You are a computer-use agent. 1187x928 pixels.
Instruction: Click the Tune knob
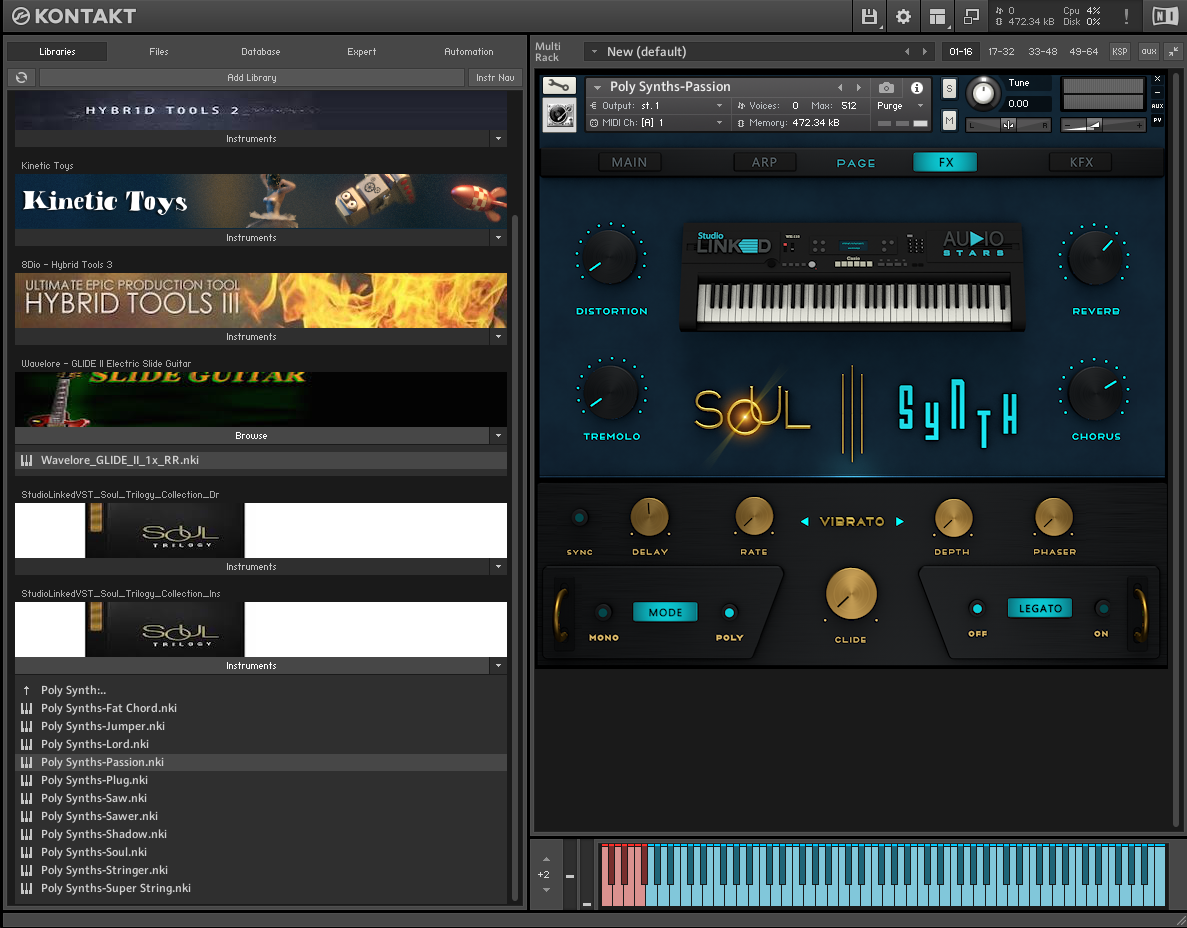coord(983,93)
